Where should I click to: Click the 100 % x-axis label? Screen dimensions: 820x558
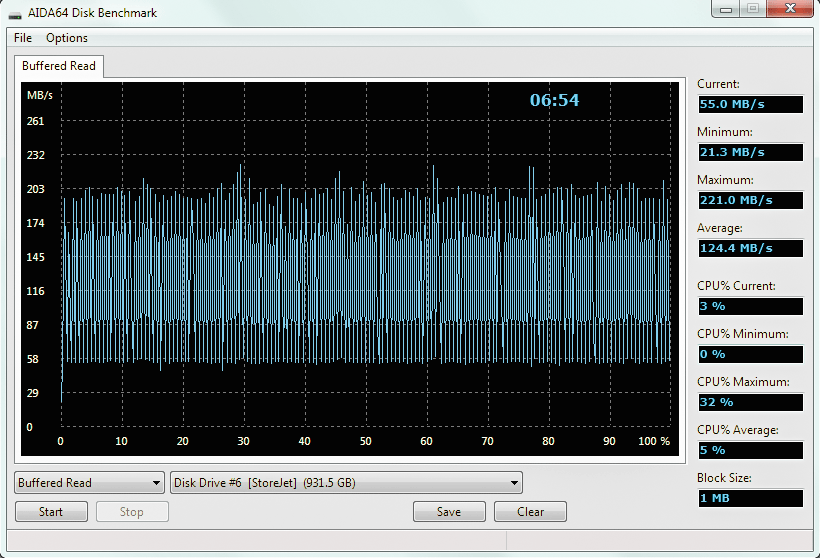(654, 441)
